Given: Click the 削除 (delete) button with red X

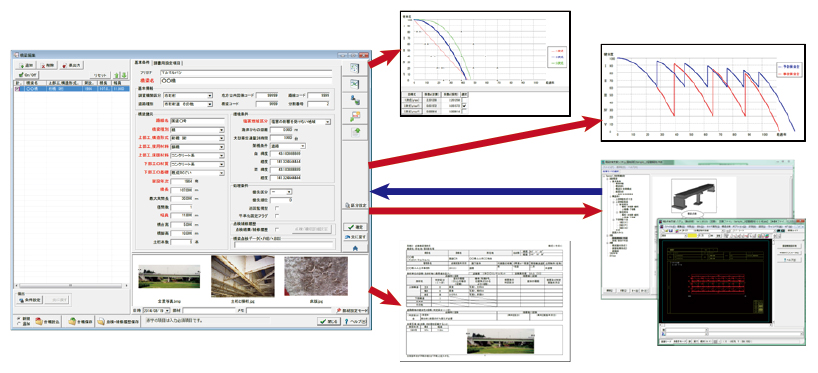Looking at the screenshot, I should (x=48, y=66).
